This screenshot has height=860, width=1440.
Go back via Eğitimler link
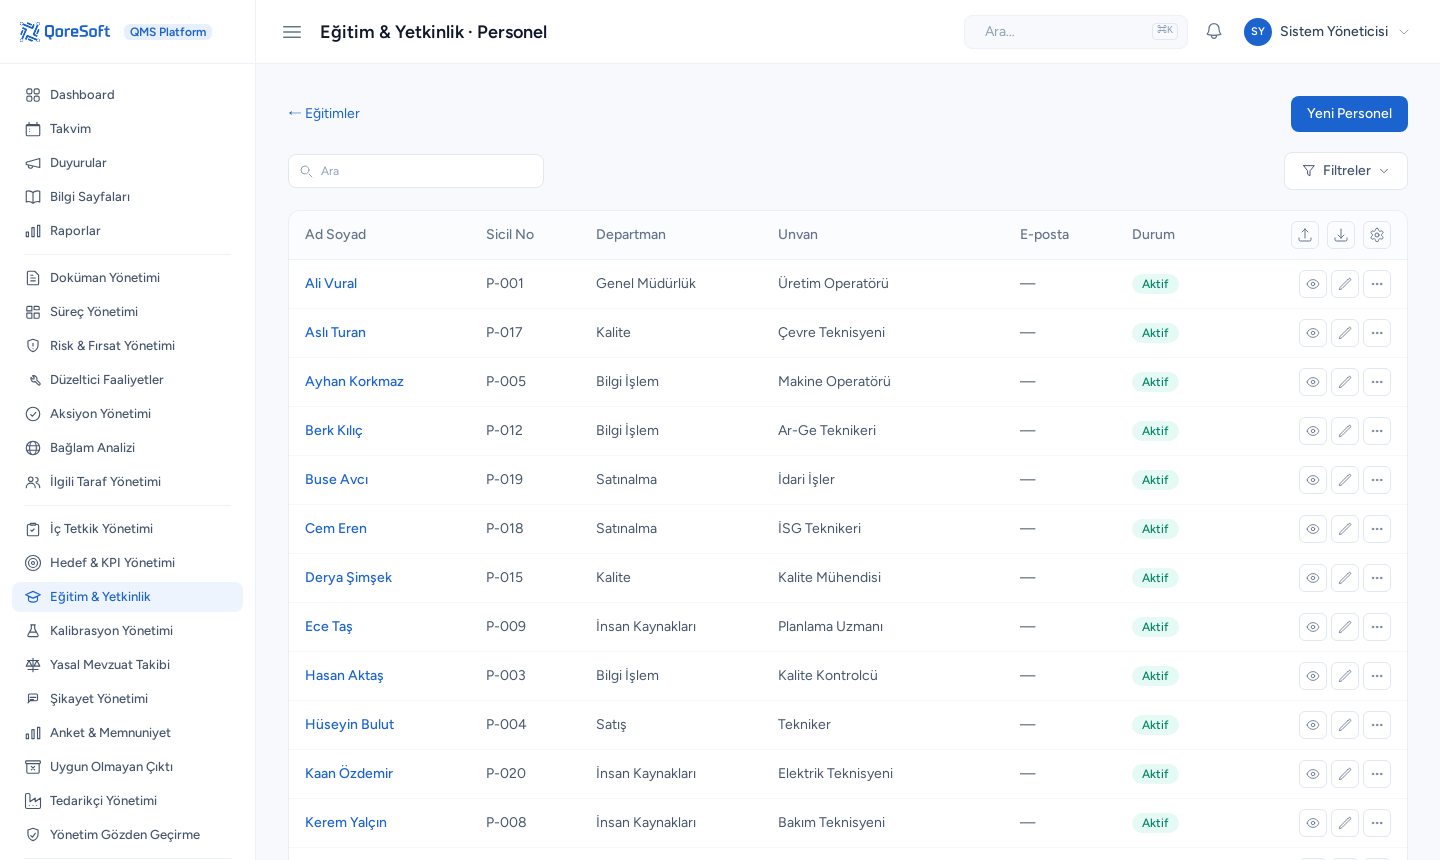click(x=324, y=114)
